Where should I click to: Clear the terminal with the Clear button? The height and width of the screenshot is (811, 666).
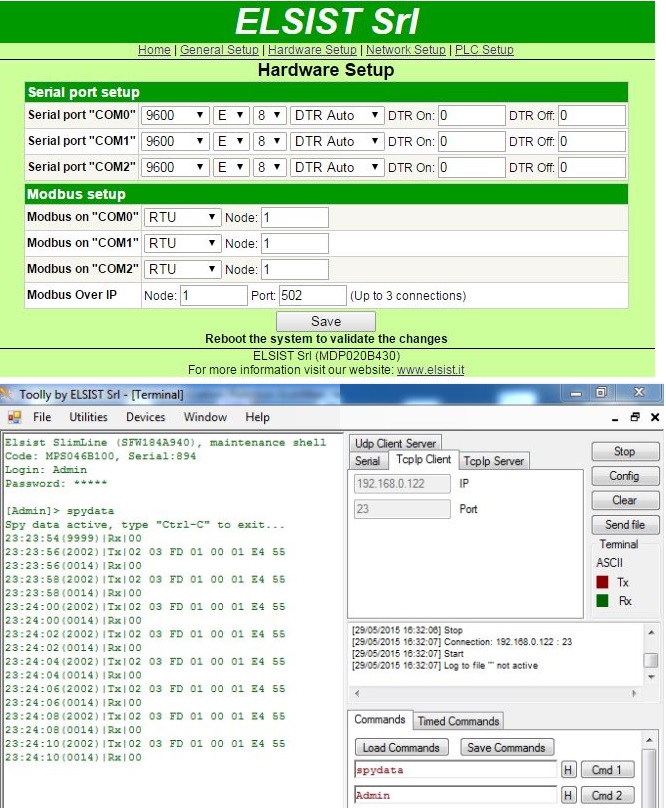point(625,500)
